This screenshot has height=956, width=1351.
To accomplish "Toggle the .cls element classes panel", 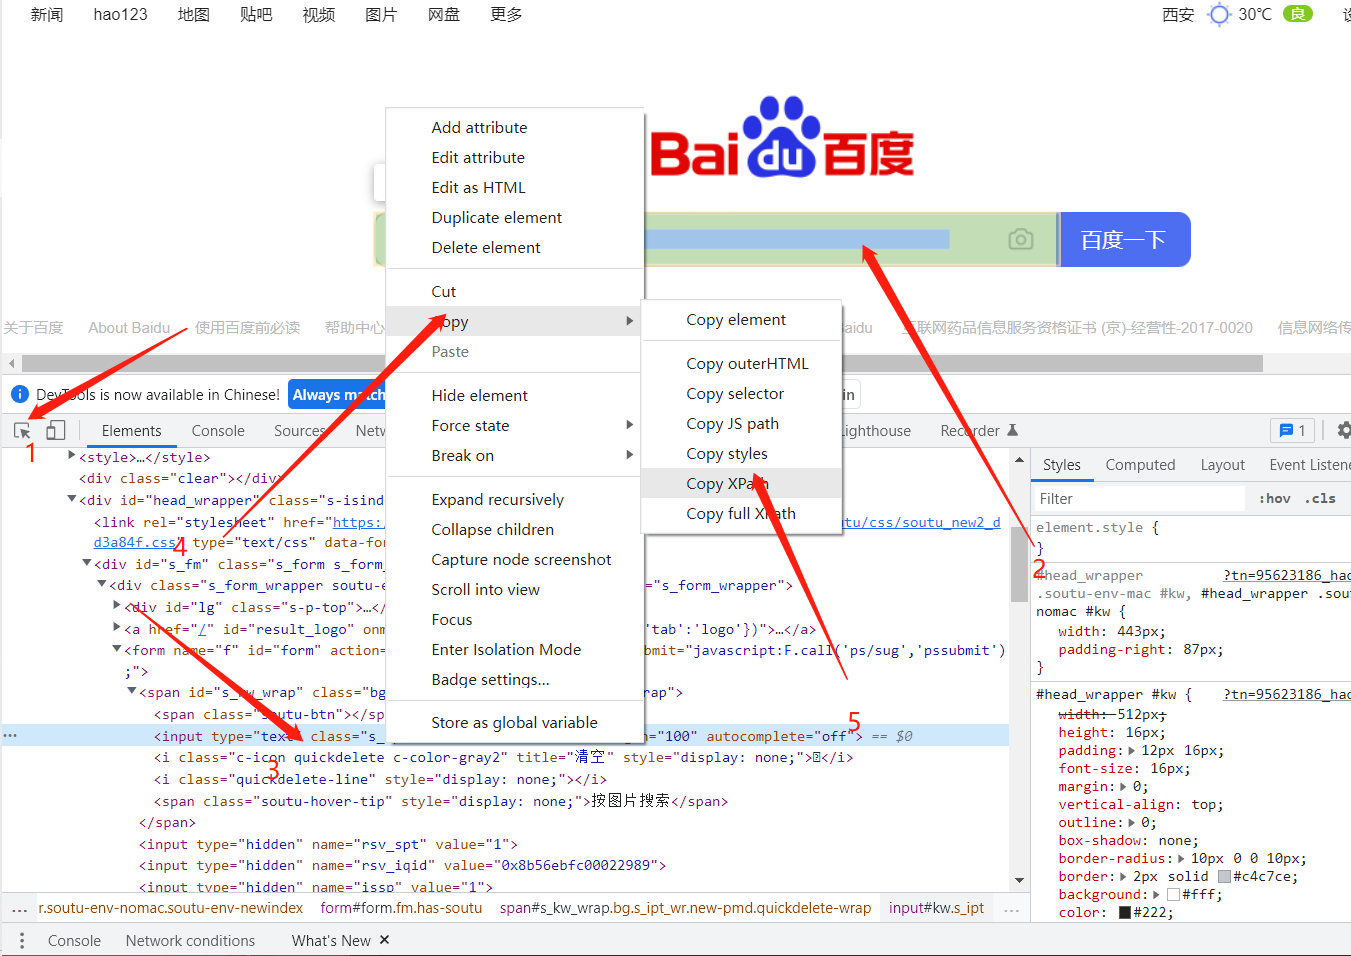I will [x=1321, y=498].
